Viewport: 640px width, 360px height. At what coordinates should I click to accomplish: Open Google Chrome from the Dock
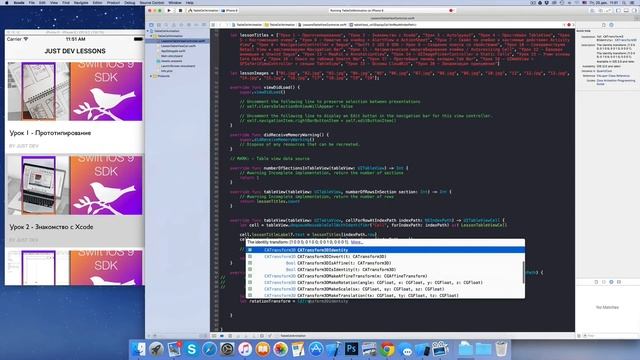[x=387, y=349]
